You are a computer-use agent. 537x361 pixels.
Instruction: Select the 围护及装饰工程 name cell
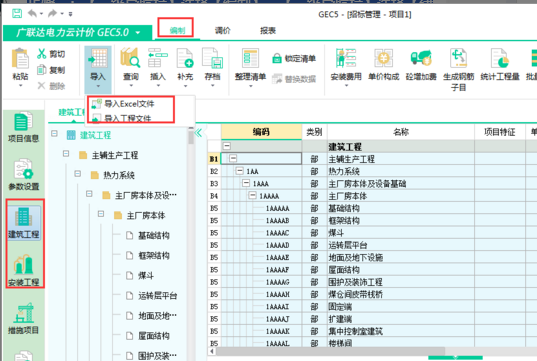tap(401, 282)
